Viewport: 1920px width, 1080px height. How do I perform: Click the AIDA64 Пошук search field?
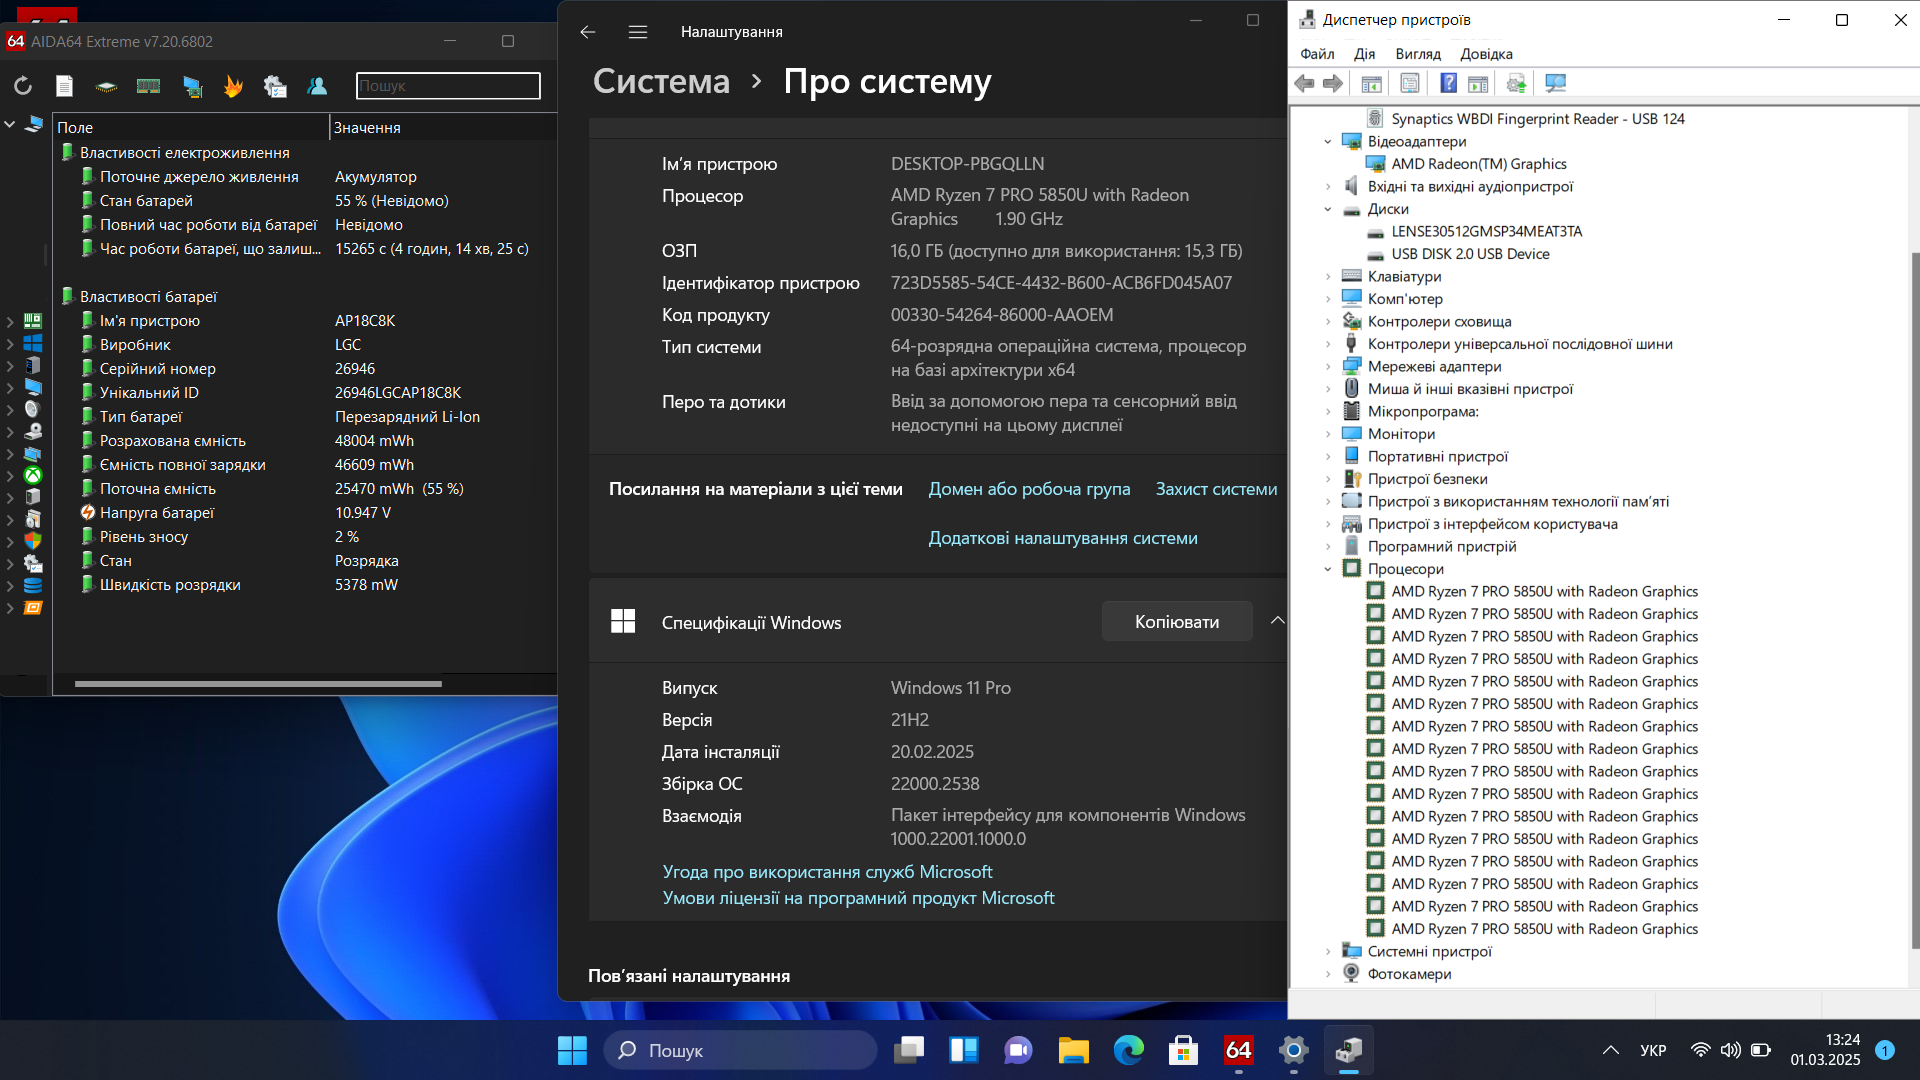pyautogui.click(x=448, y=86)
